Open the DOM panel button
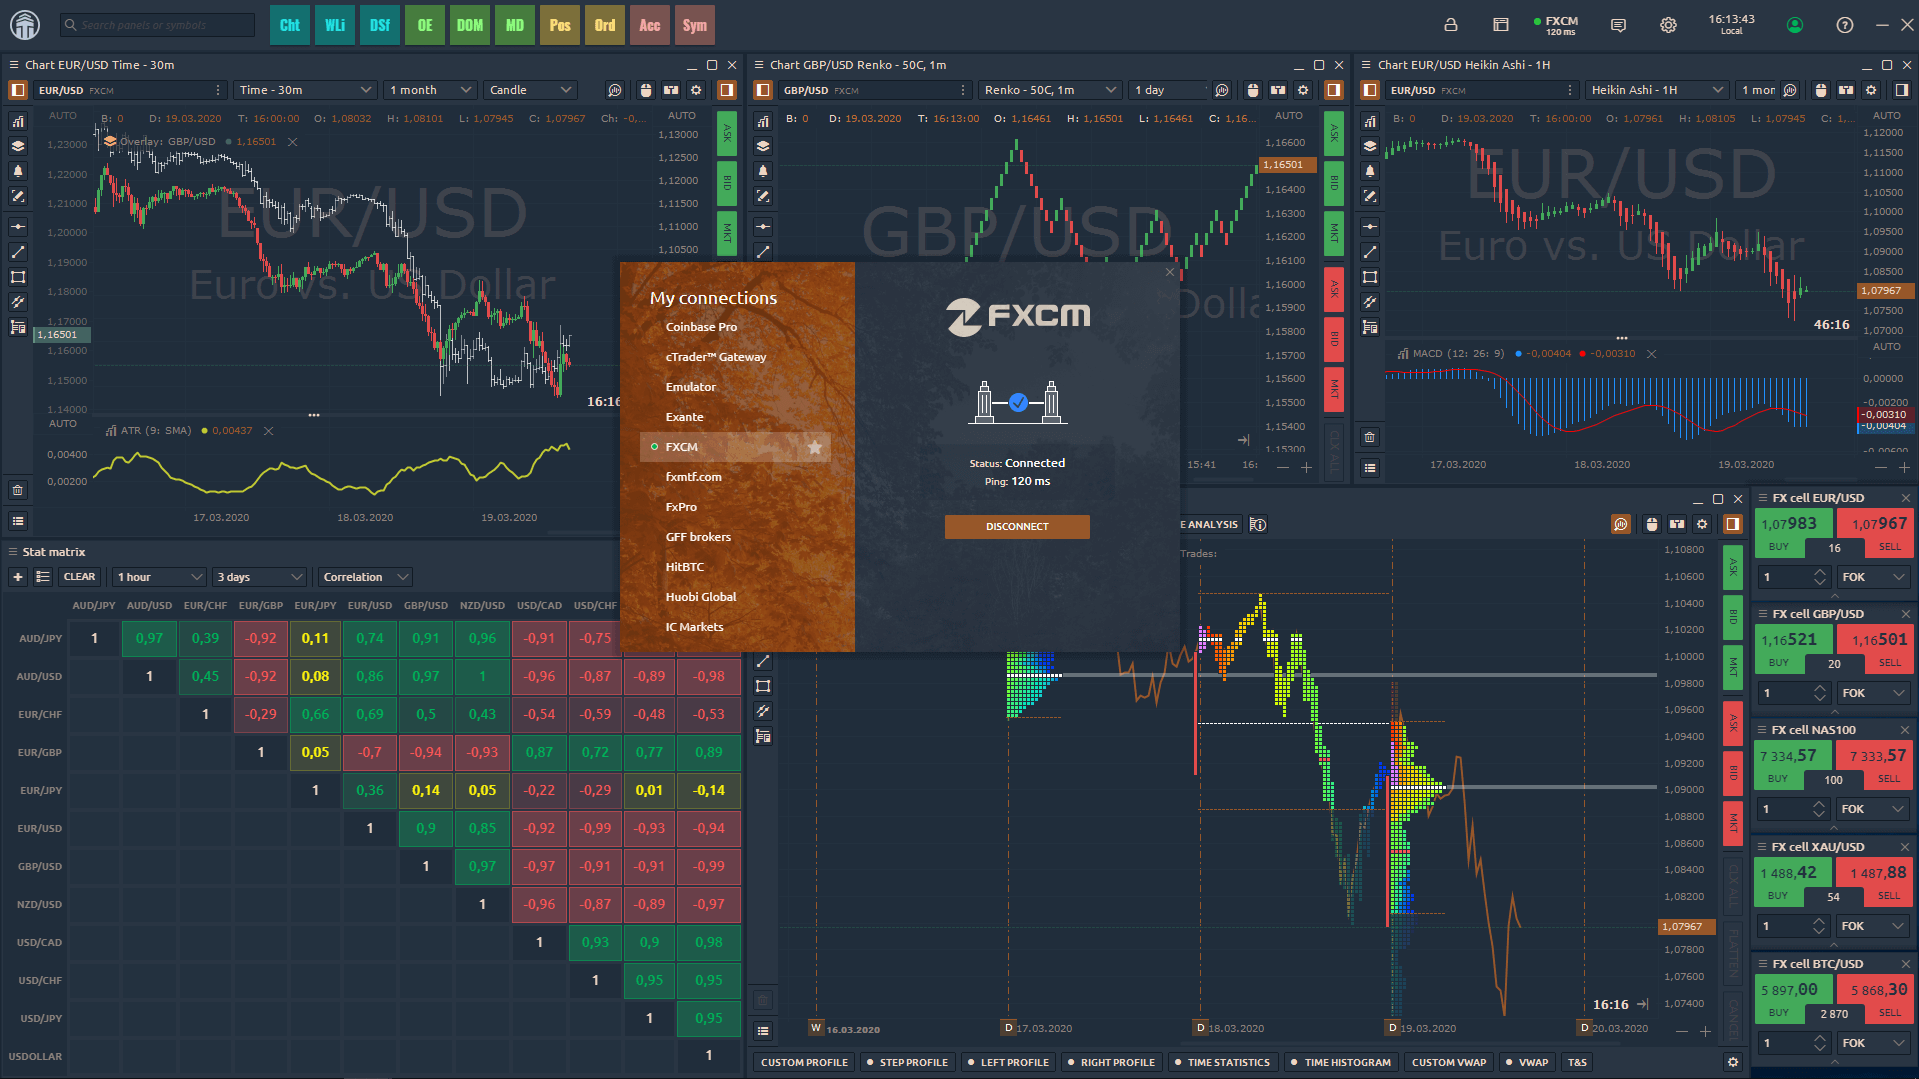 point(470,25)
